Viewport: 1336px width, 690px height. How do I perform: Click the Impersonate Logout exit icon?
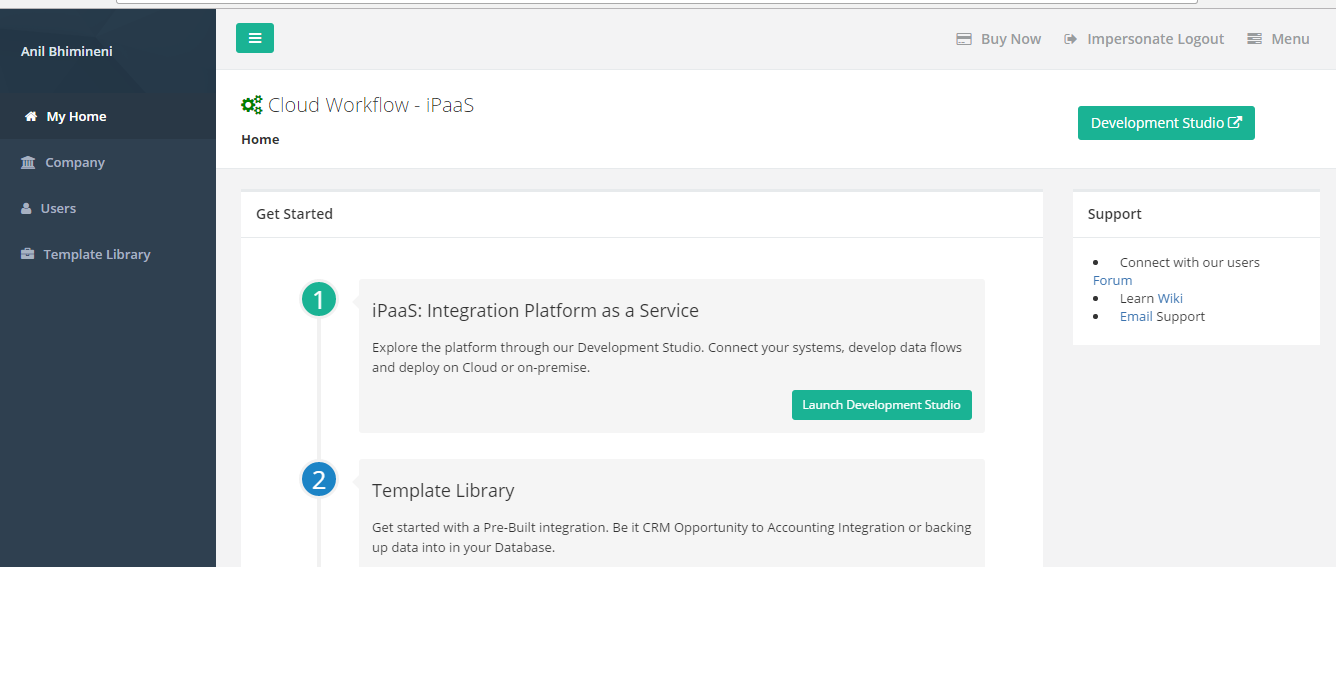point(1070,39)
